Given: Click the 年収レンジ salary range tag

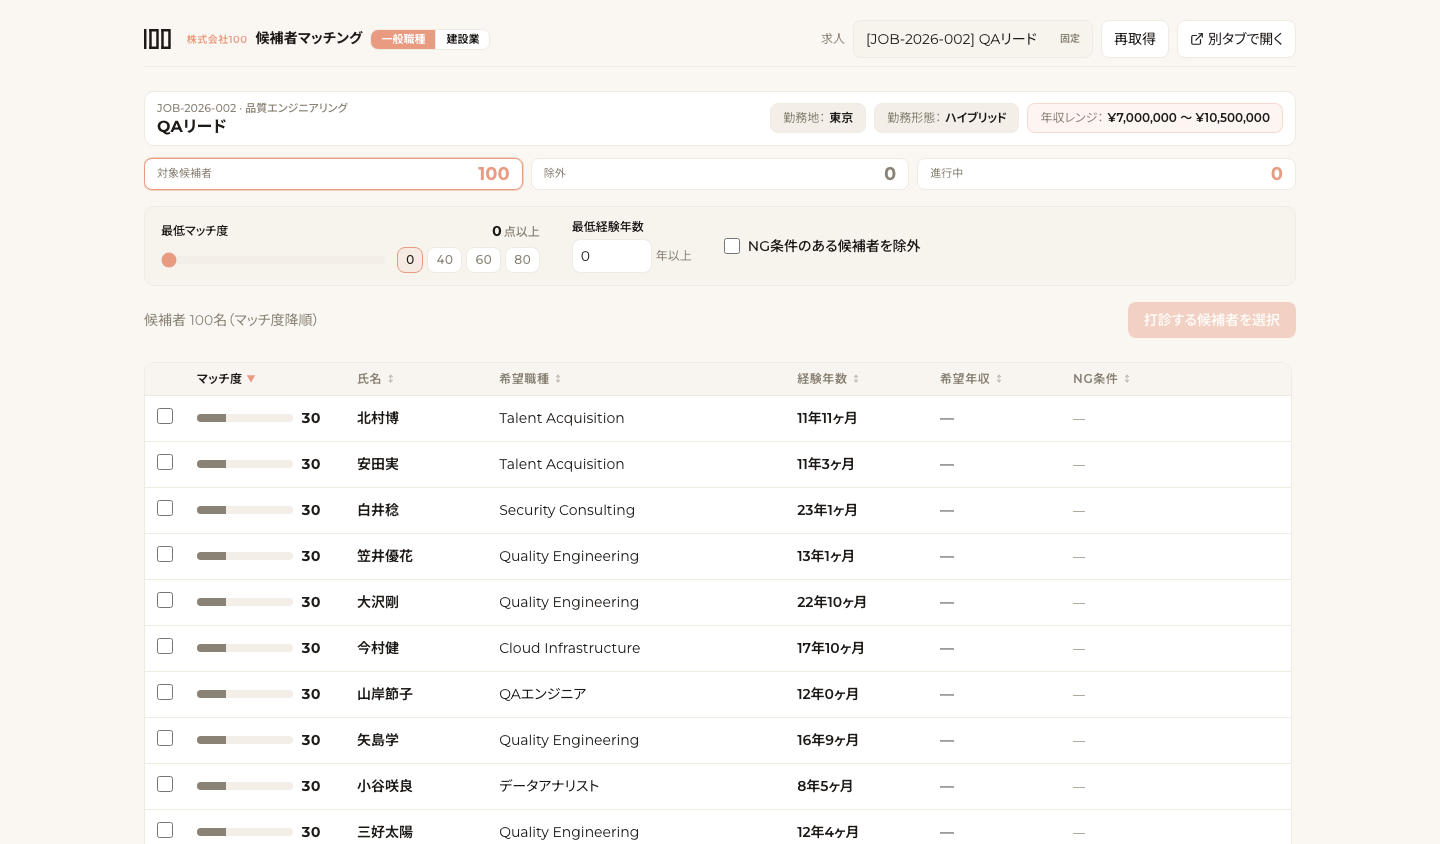Looking at the screenshot, I should tap(1155, 118).
